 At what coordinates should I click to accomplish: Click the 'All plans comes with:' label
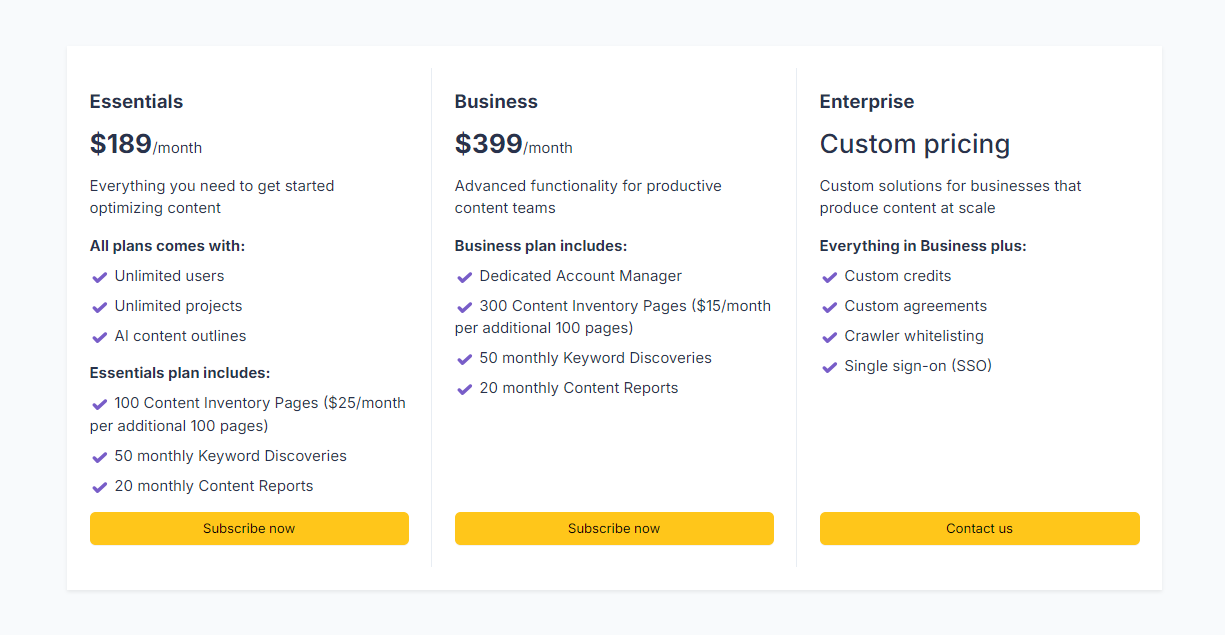(x=168, y=246)
